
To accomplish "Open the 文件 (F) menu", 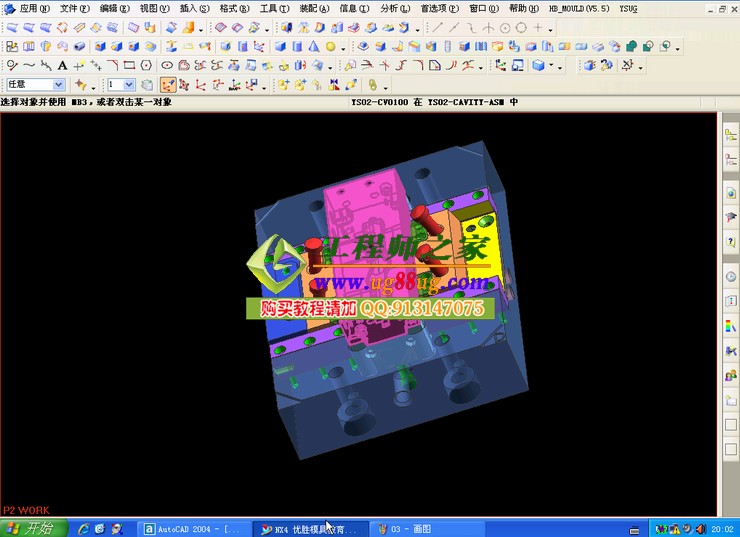I will [x=75, y=8].
